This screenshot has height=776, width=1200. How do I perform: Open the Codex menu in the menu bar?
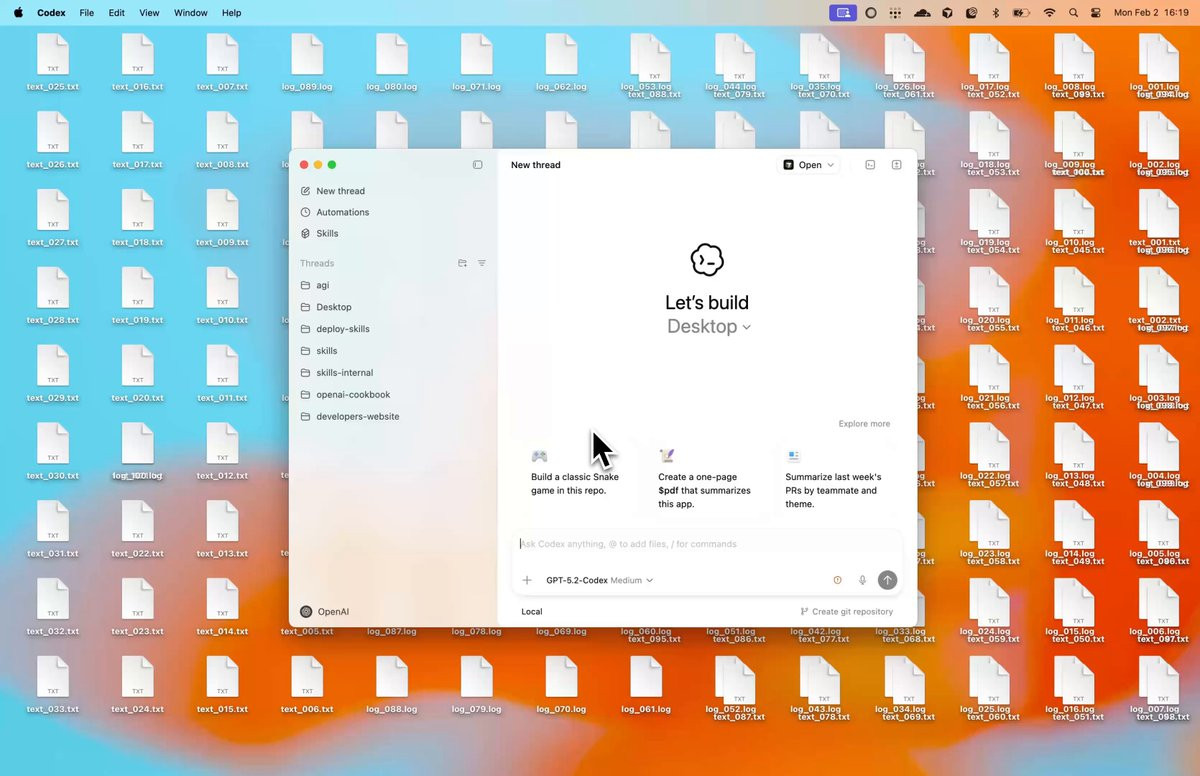[x=51, y=13]
